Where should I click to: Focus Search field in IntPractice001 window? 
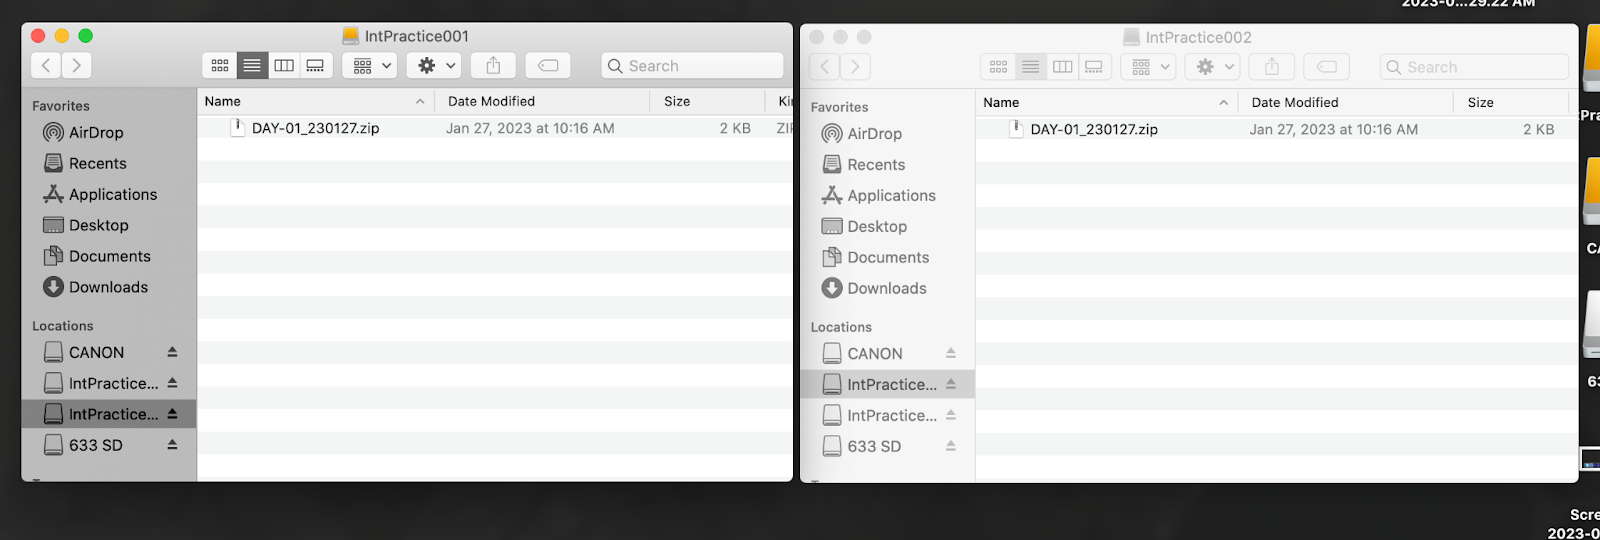(x=692, y=66)
